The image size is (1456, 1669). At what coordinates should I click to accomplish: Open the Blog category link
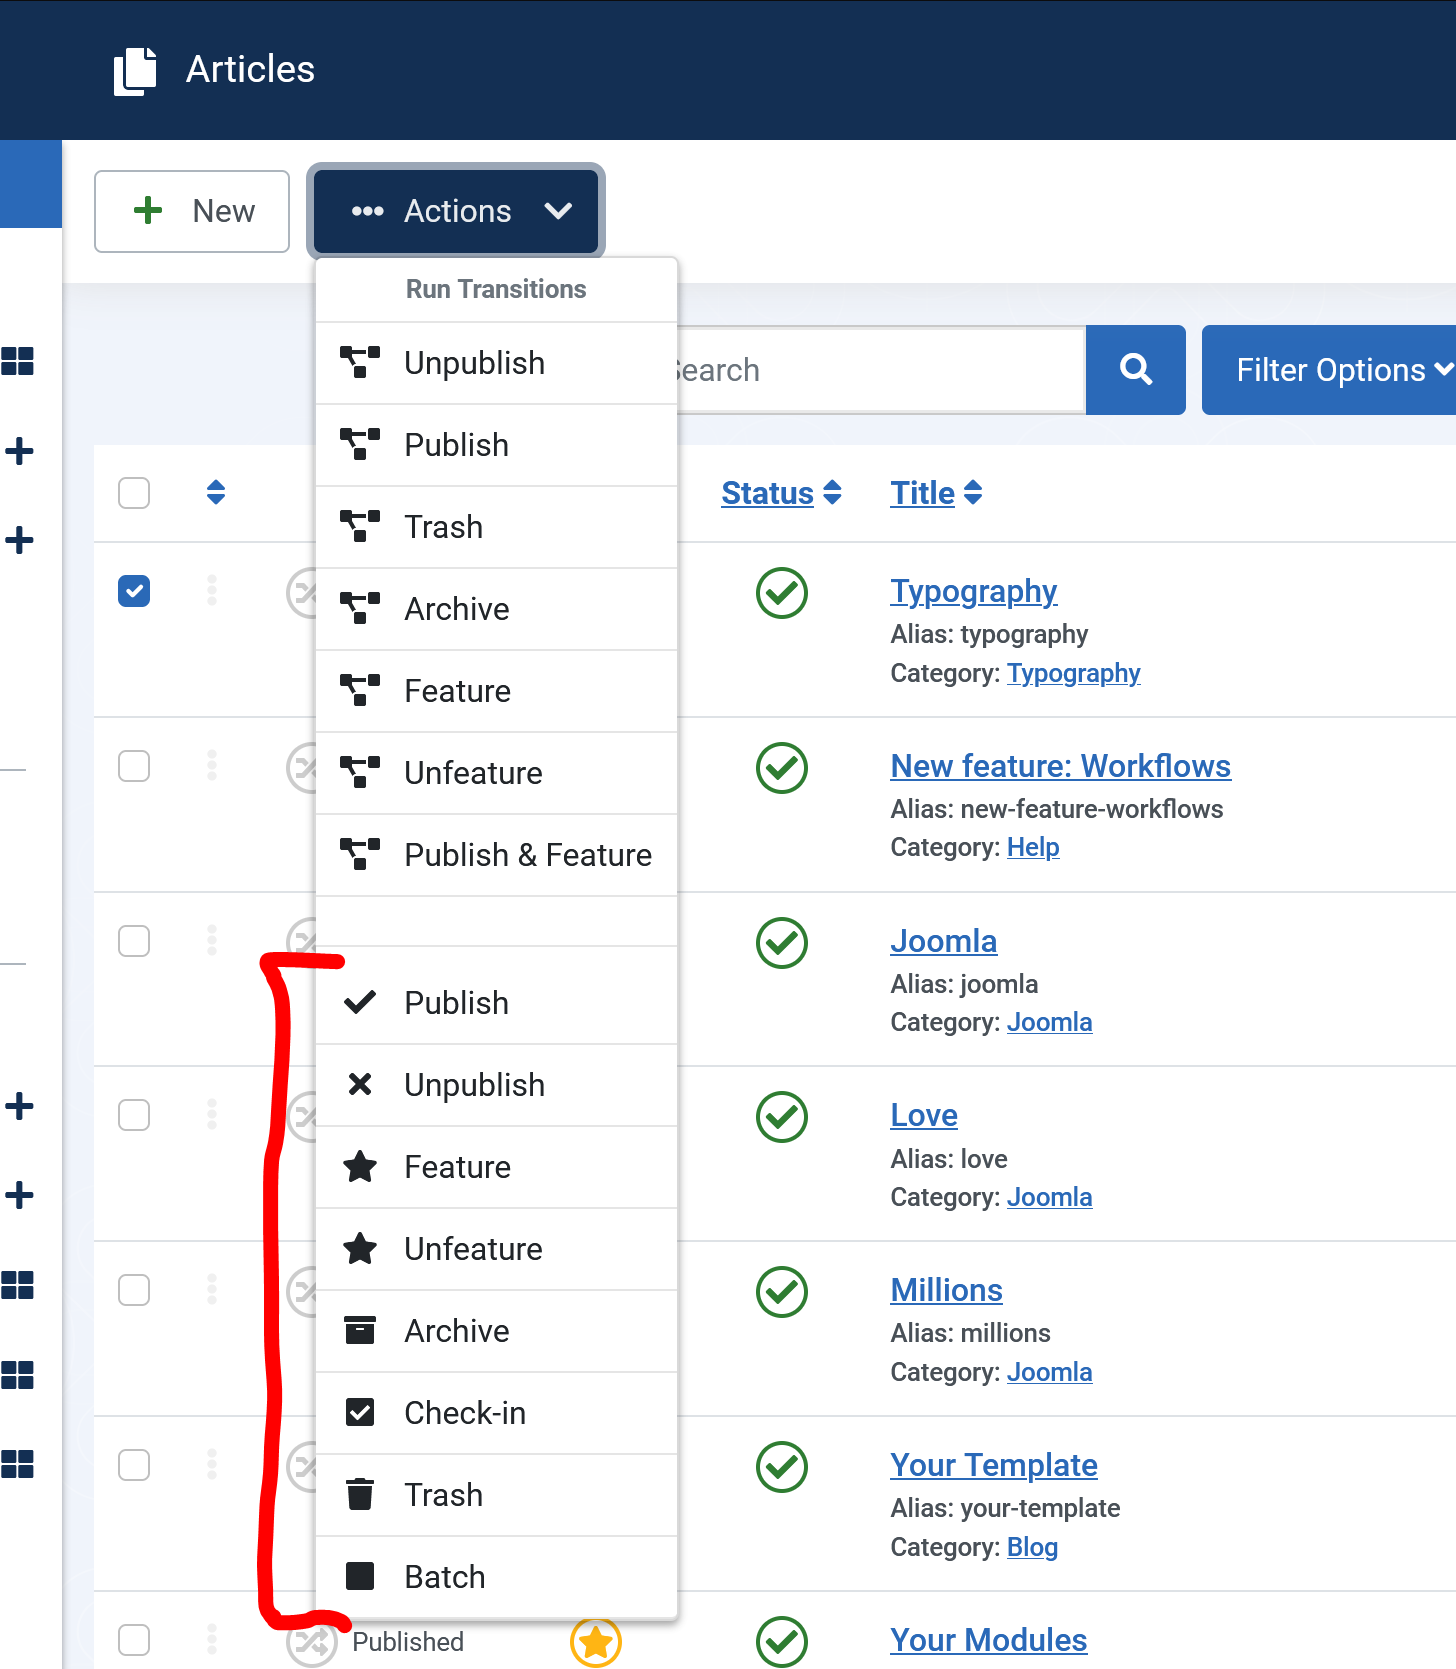point(1032,1547)
